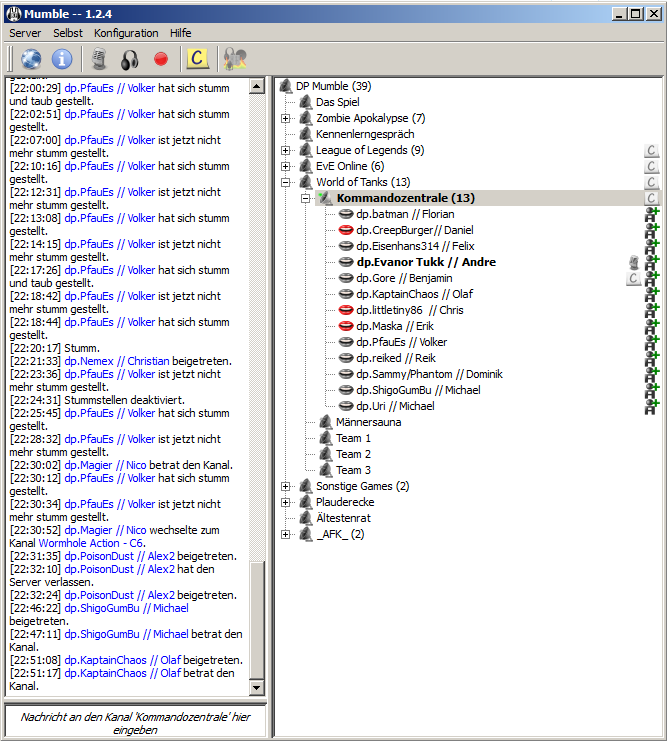Viewport: 667px width, 741px height.
Task: Select the Ältestenrat channel
Action: pos(343,518)
